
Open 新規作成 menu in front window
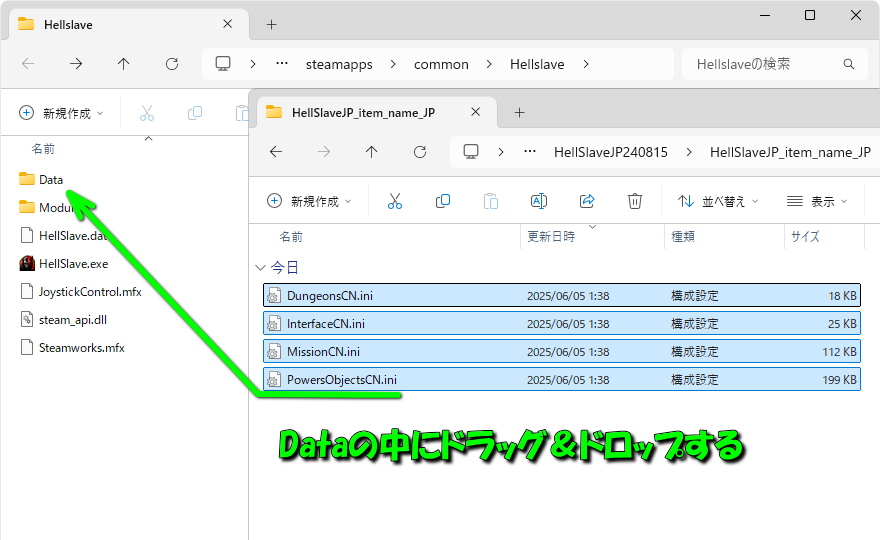coord(309,202)
